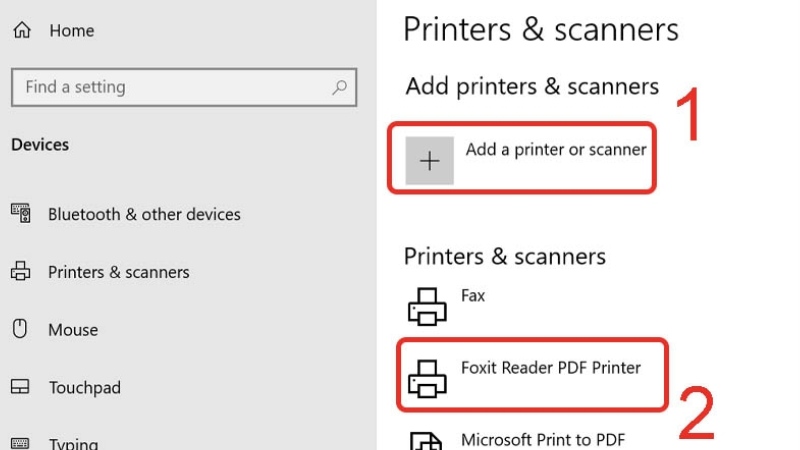Click the Touchpad icon in sidebar
Viewport: 800px width, 450px height.
[21, 387]
